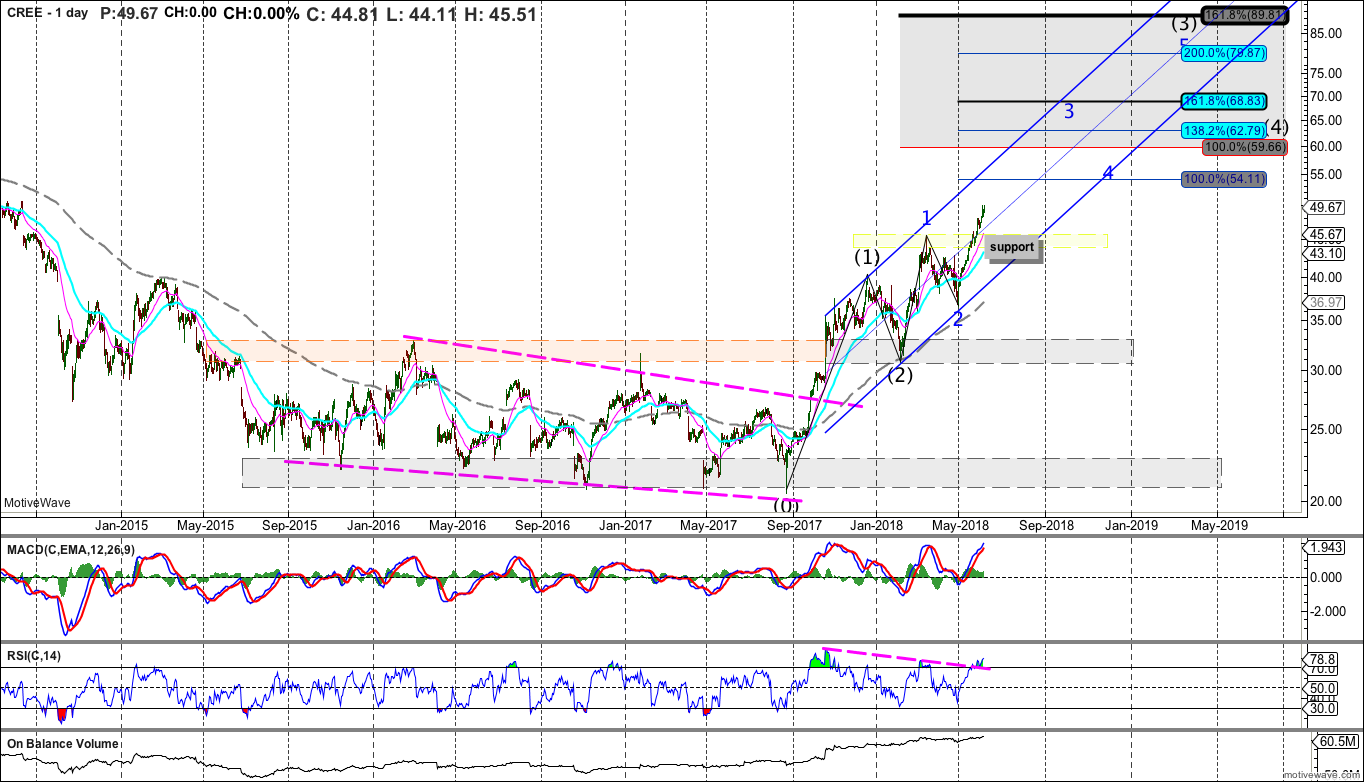Screen dimensions: 1364x782
Task: Click the blue wave 4 label
Action: 1108,173
